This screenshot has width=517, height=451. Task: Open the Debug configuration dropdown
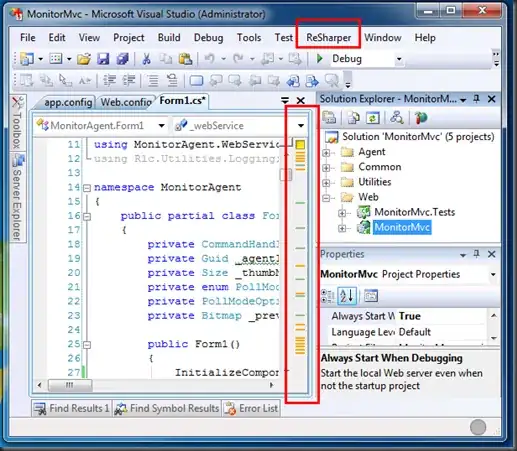click(x=399, y=59)
